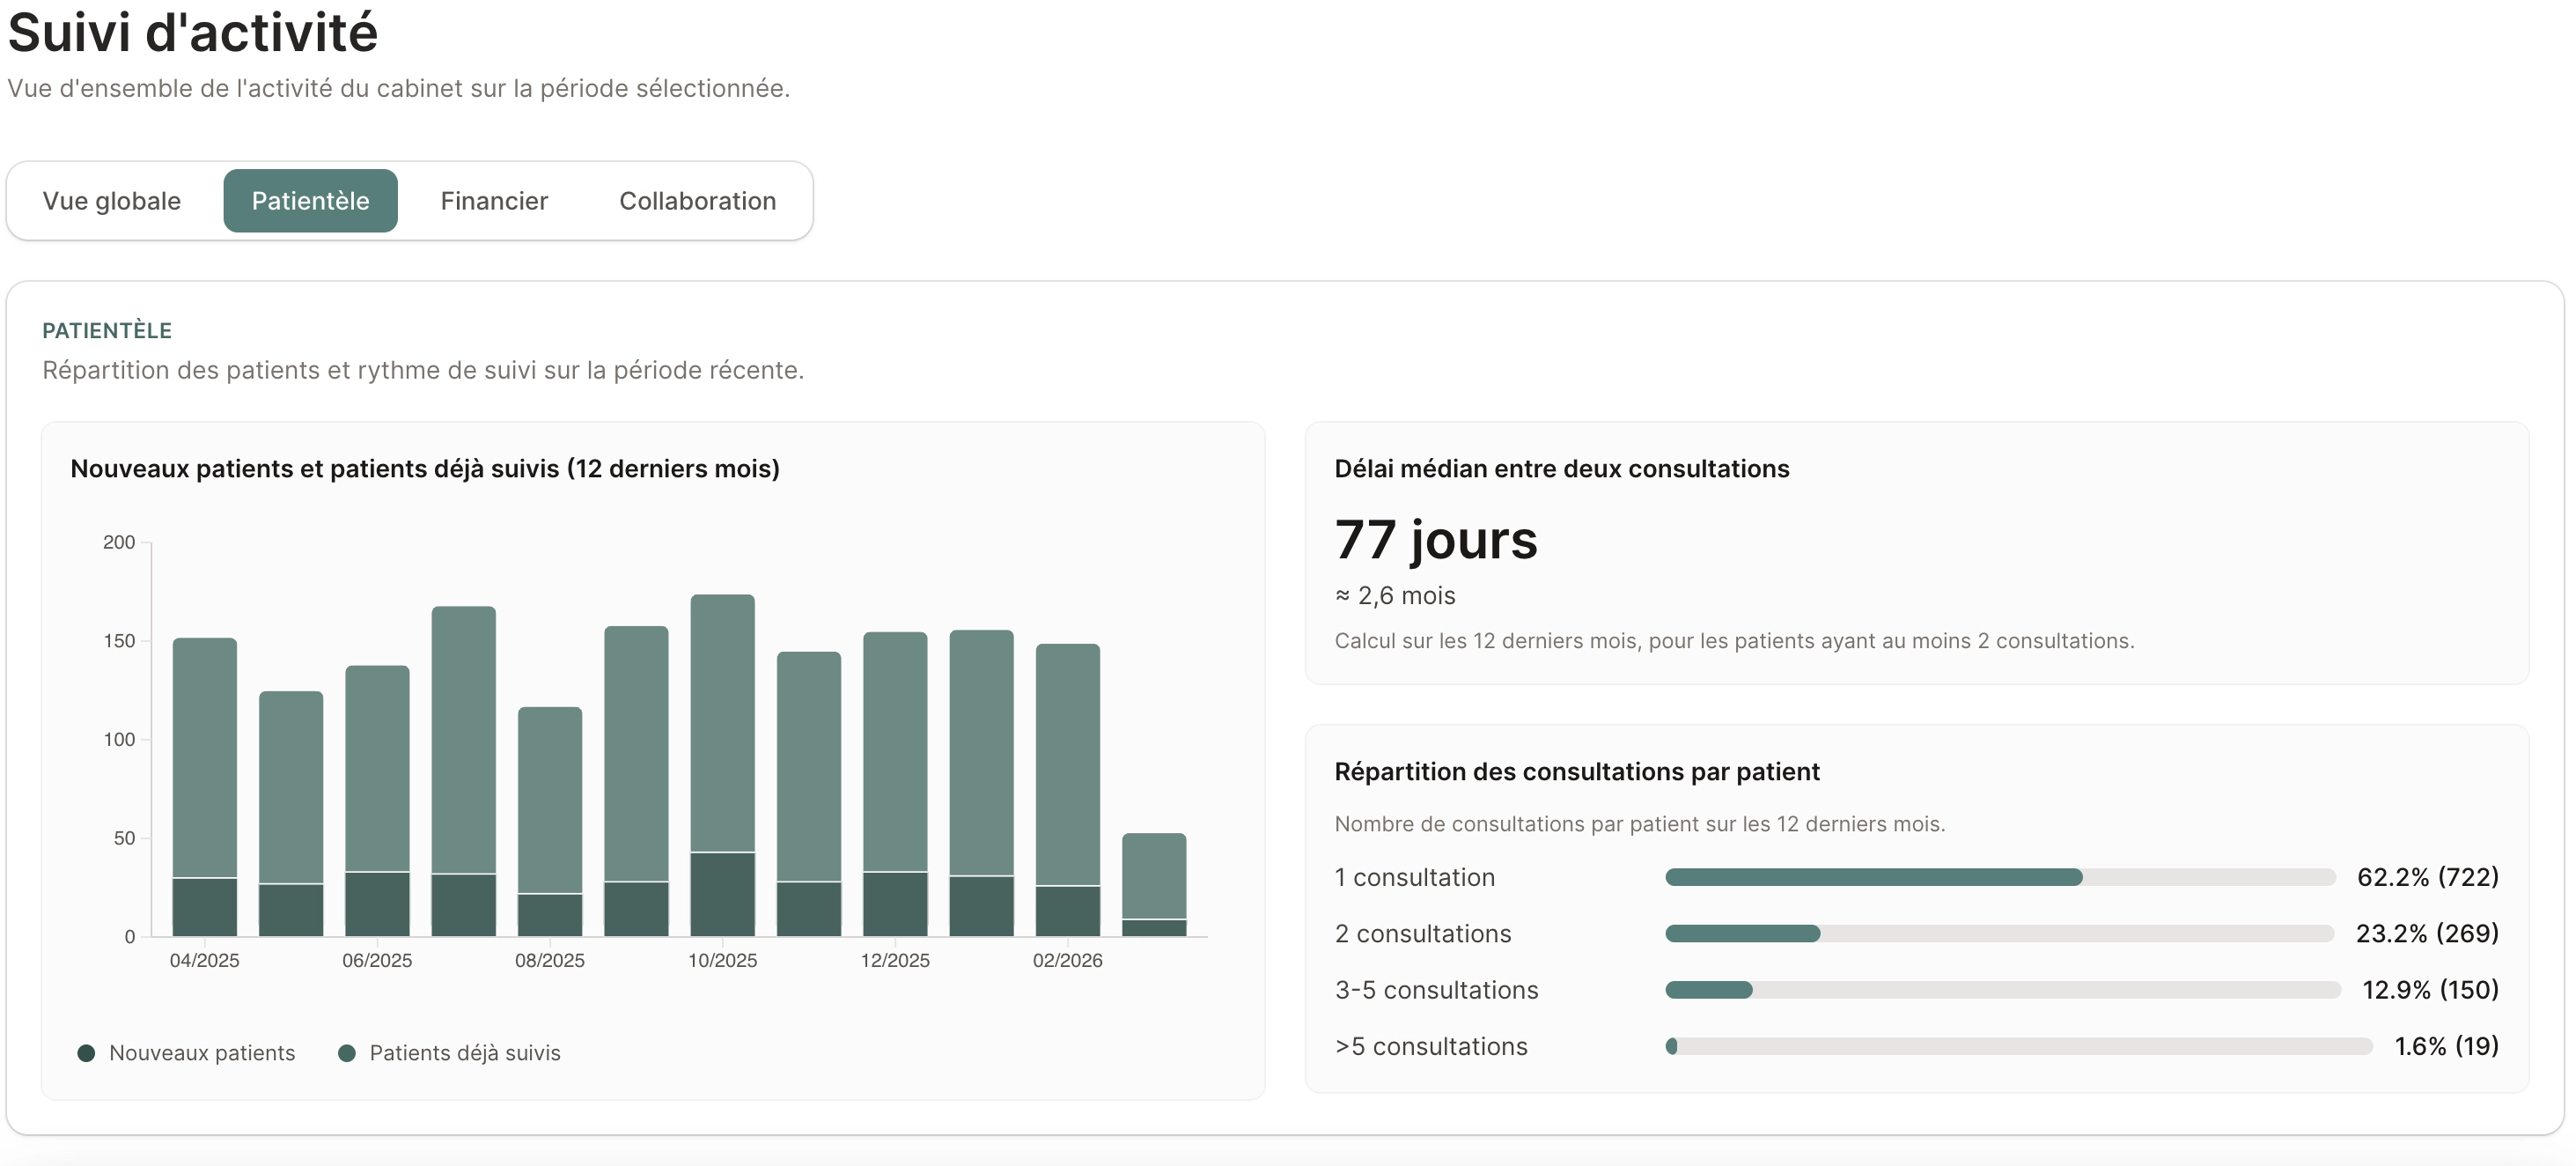Click the "62.2% (722)" value
The height and width of the screenshot is (1166, 2576).
(x=2428, y=876)
